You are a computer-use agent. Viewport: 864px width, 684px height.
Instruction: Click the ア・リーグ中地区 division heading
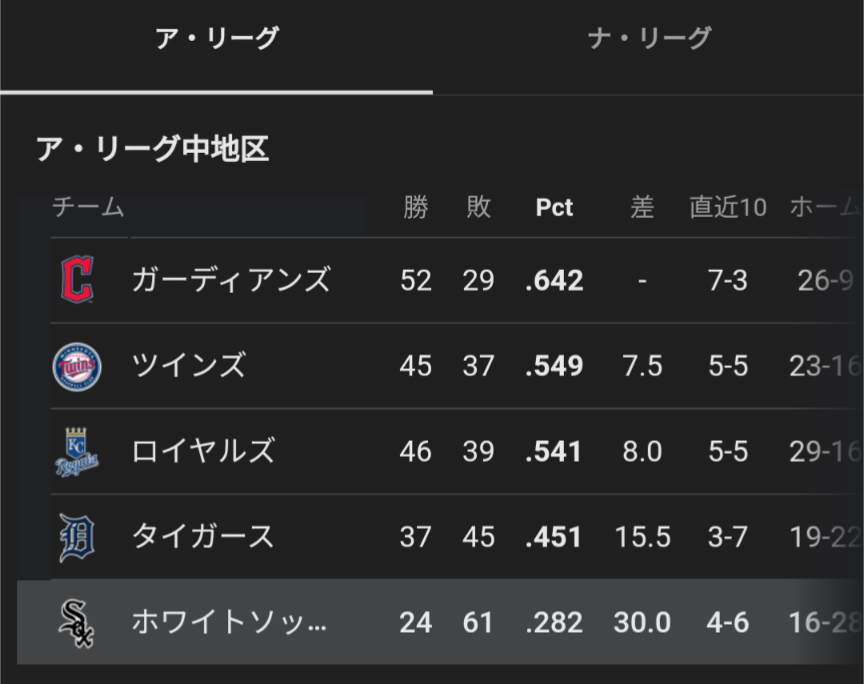(x=152, y=150)
